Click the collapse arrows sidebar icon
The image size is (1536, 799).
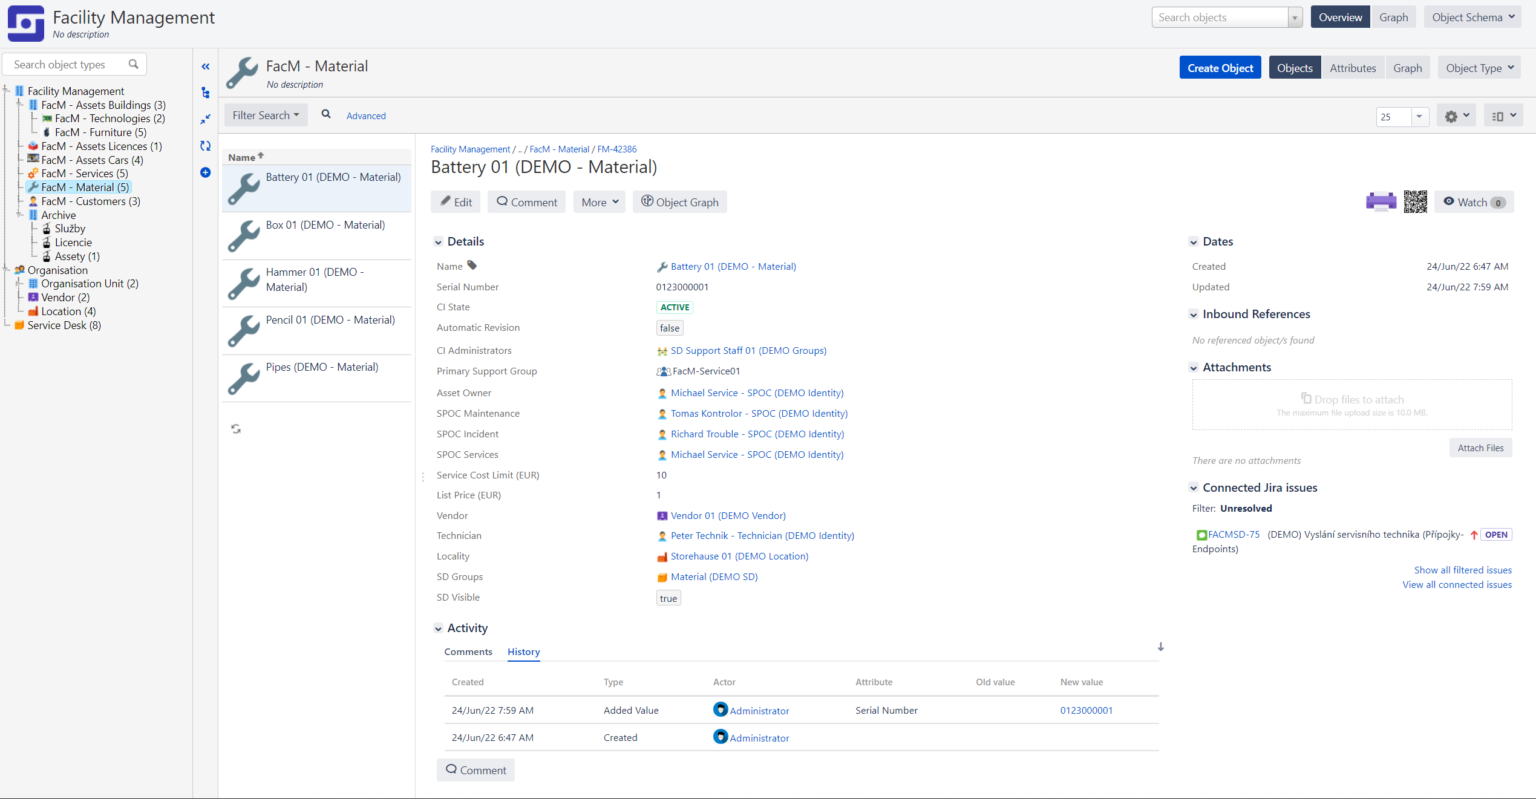point(205,119)
